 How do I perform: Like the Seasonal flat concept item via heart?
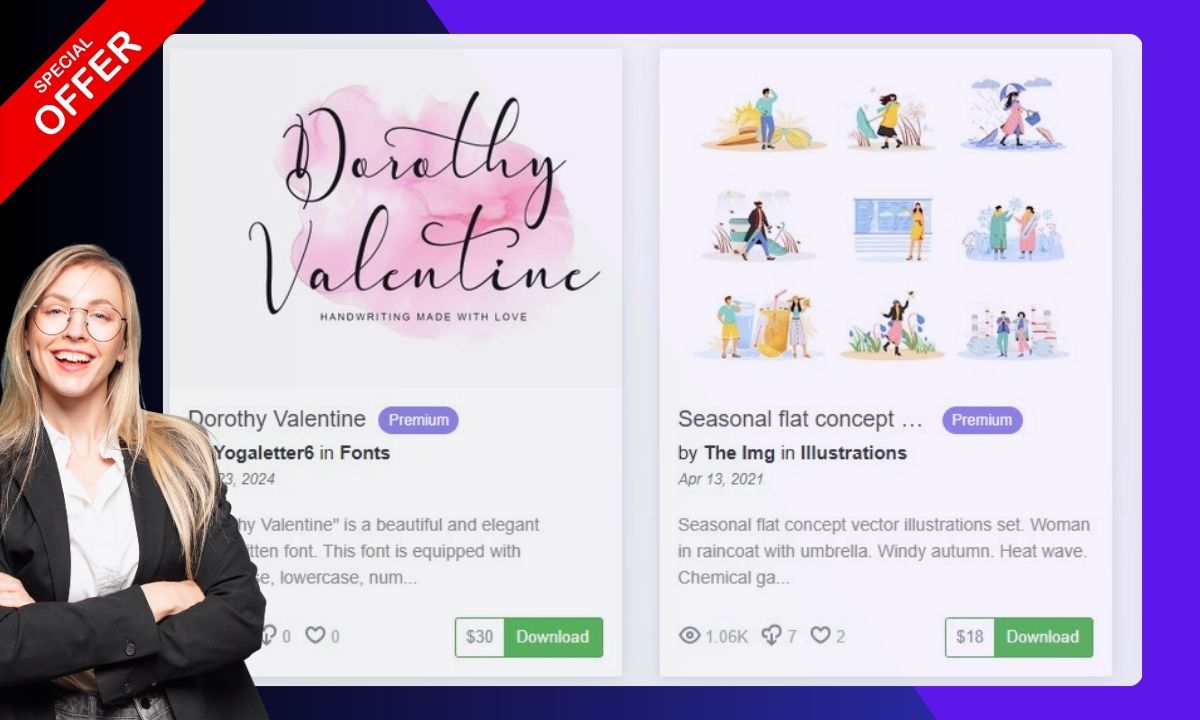click(x=820, y=636)
